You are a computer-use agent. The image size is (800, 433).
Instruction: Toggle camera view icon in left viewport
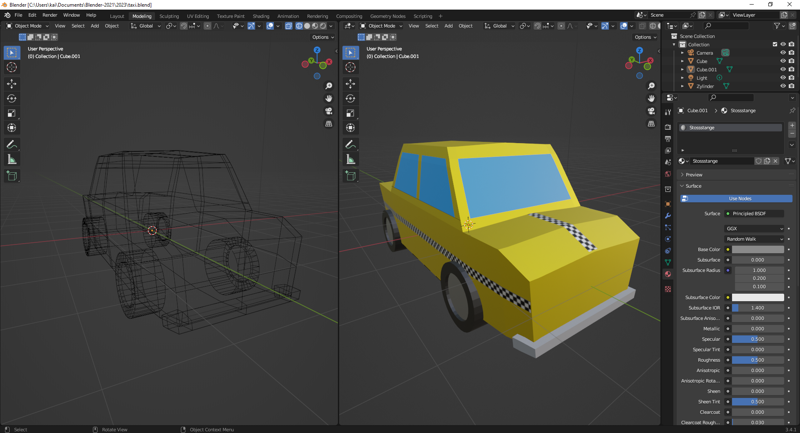(328, 111)
